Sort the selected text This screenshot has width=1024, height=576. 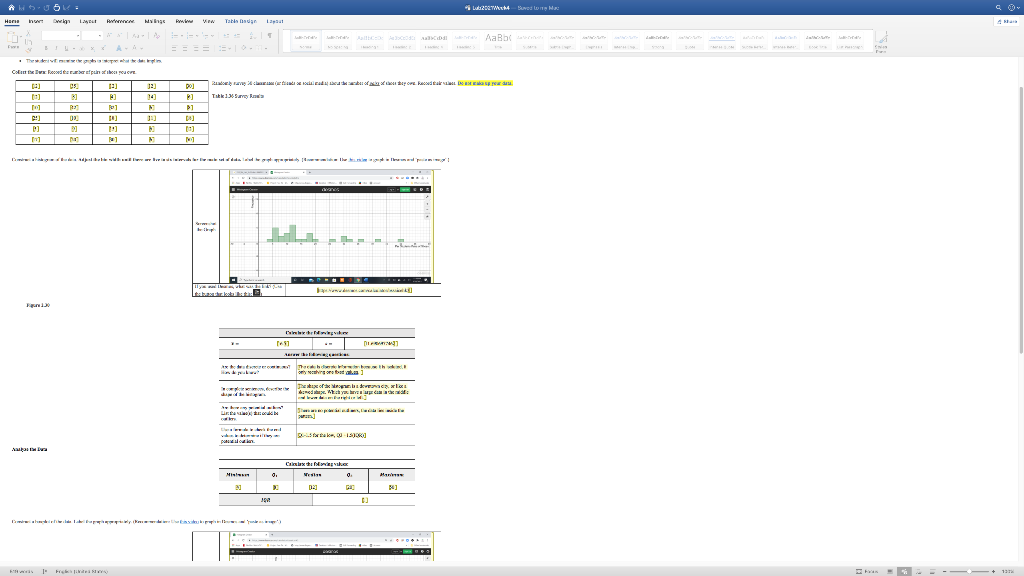coord(252,35)
